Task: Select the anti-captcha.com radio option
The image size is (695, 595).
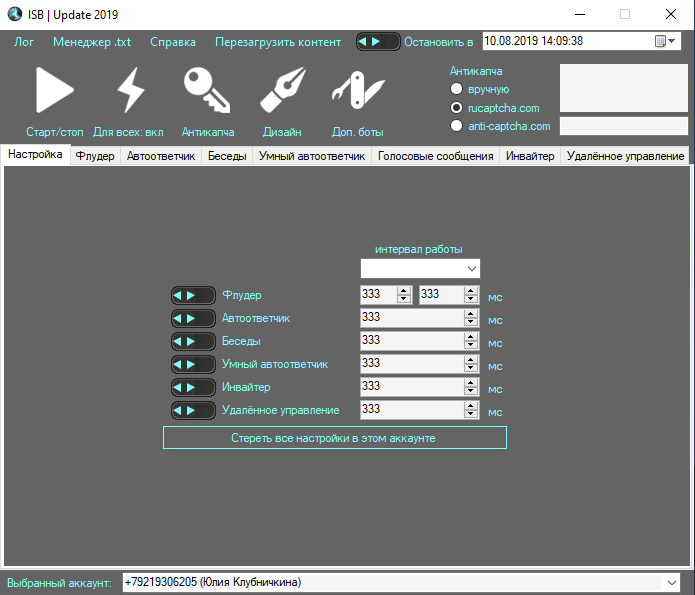Action: [x=456, y=126]
